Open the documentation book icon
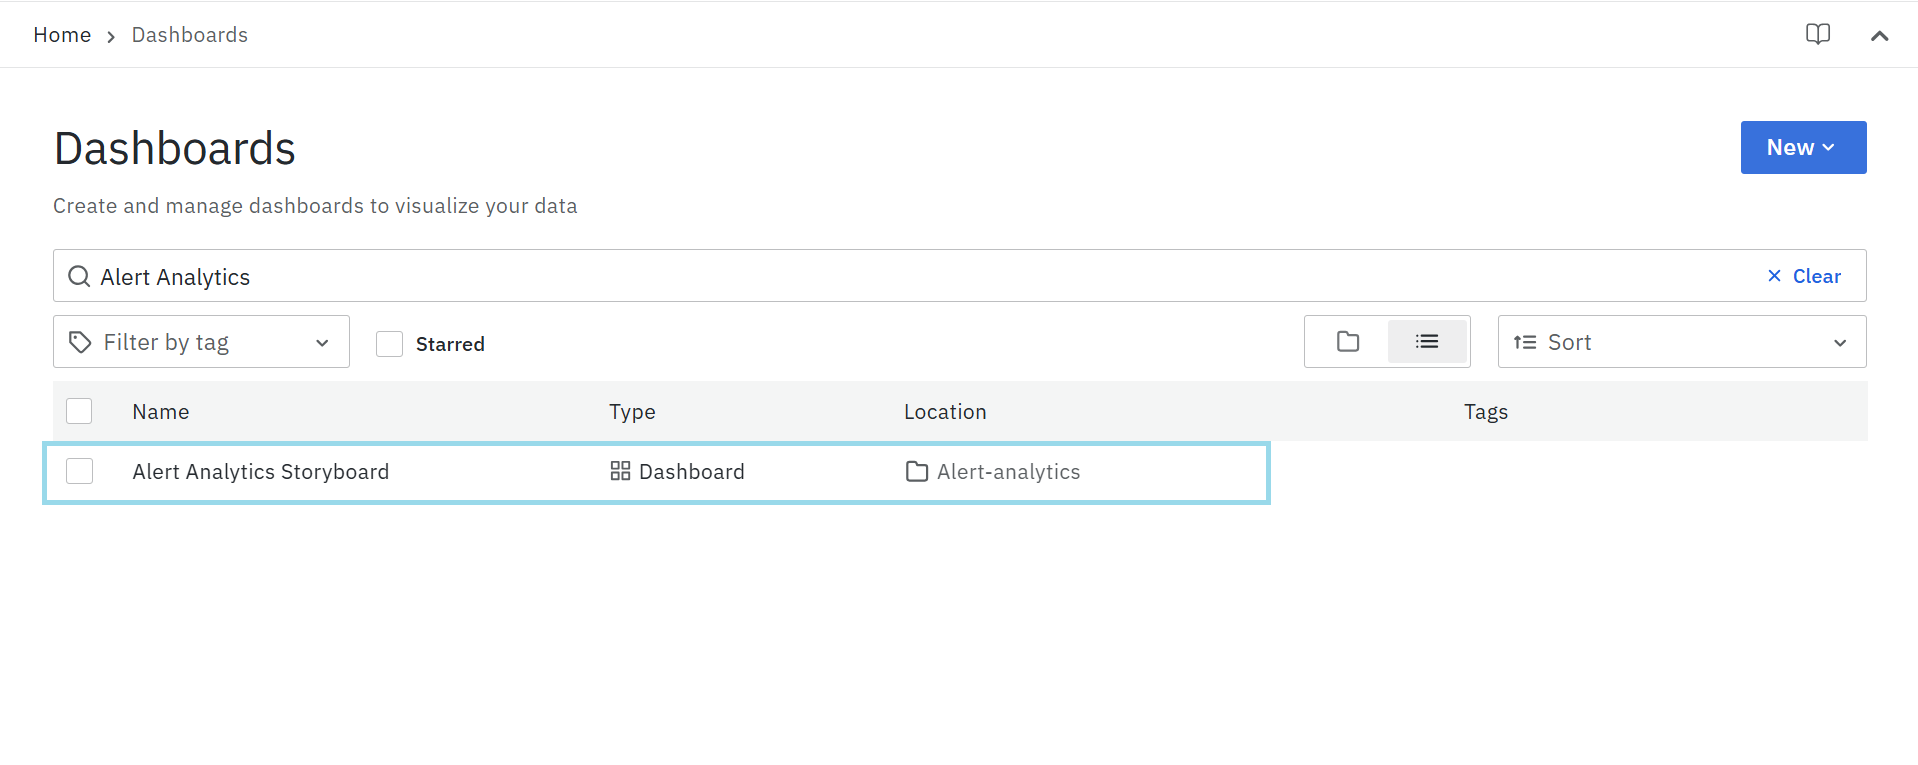This screenshot has width=1918, height=765. coord(1817,34)
